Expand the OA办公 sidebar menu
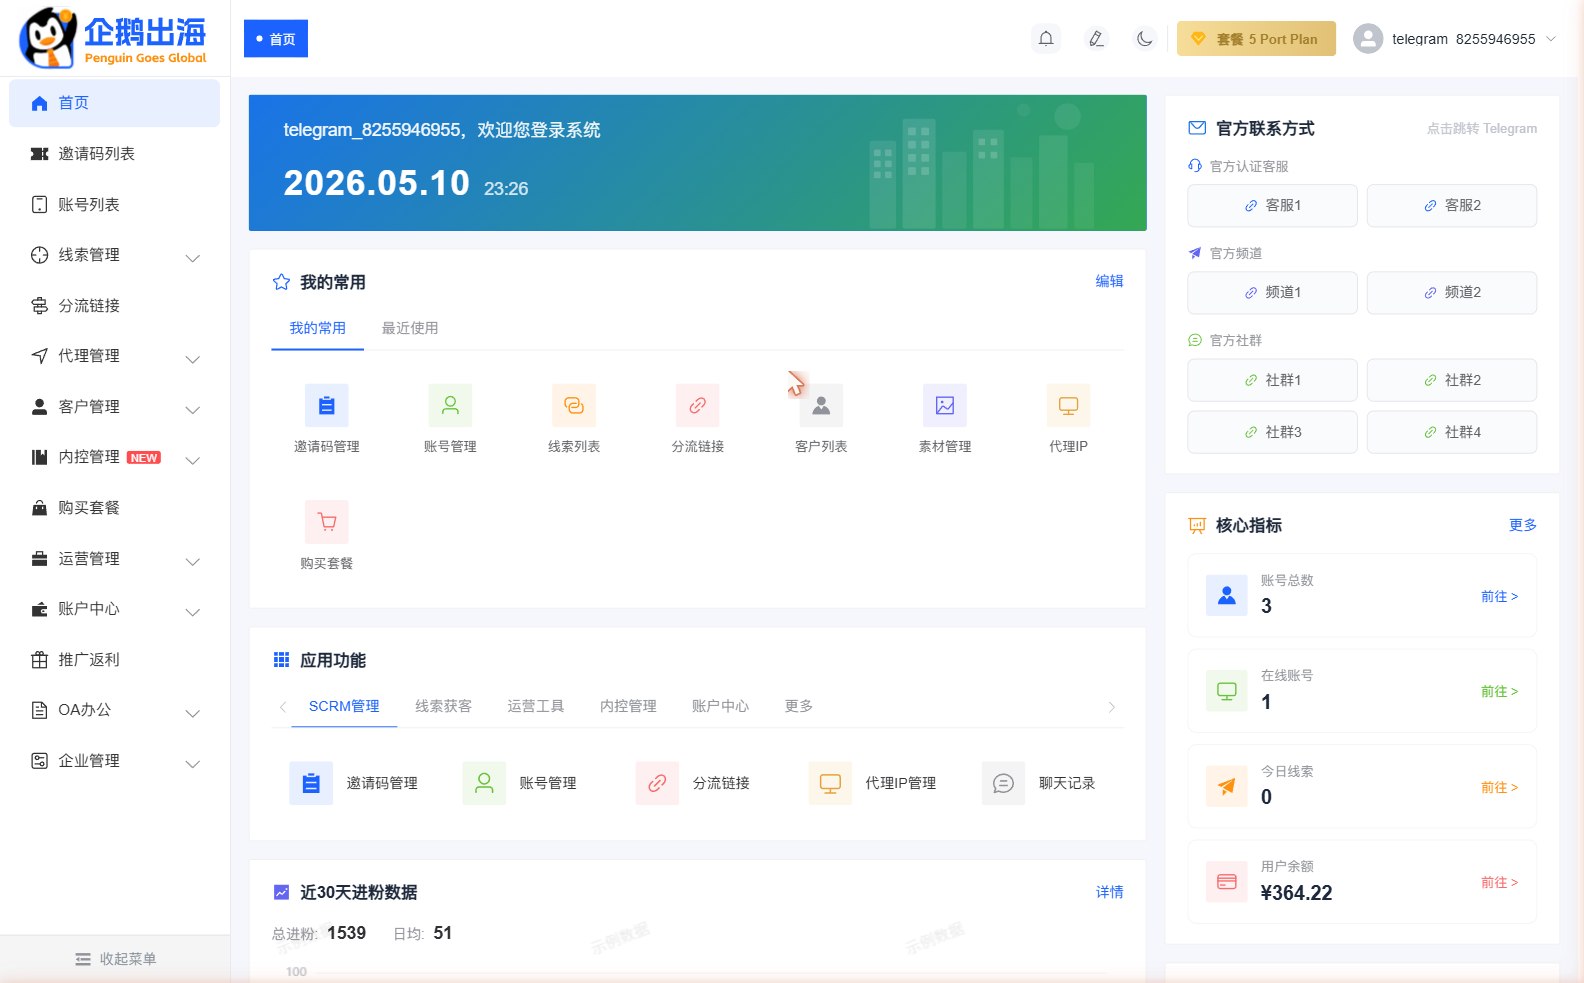 click(x=114, y=710)
